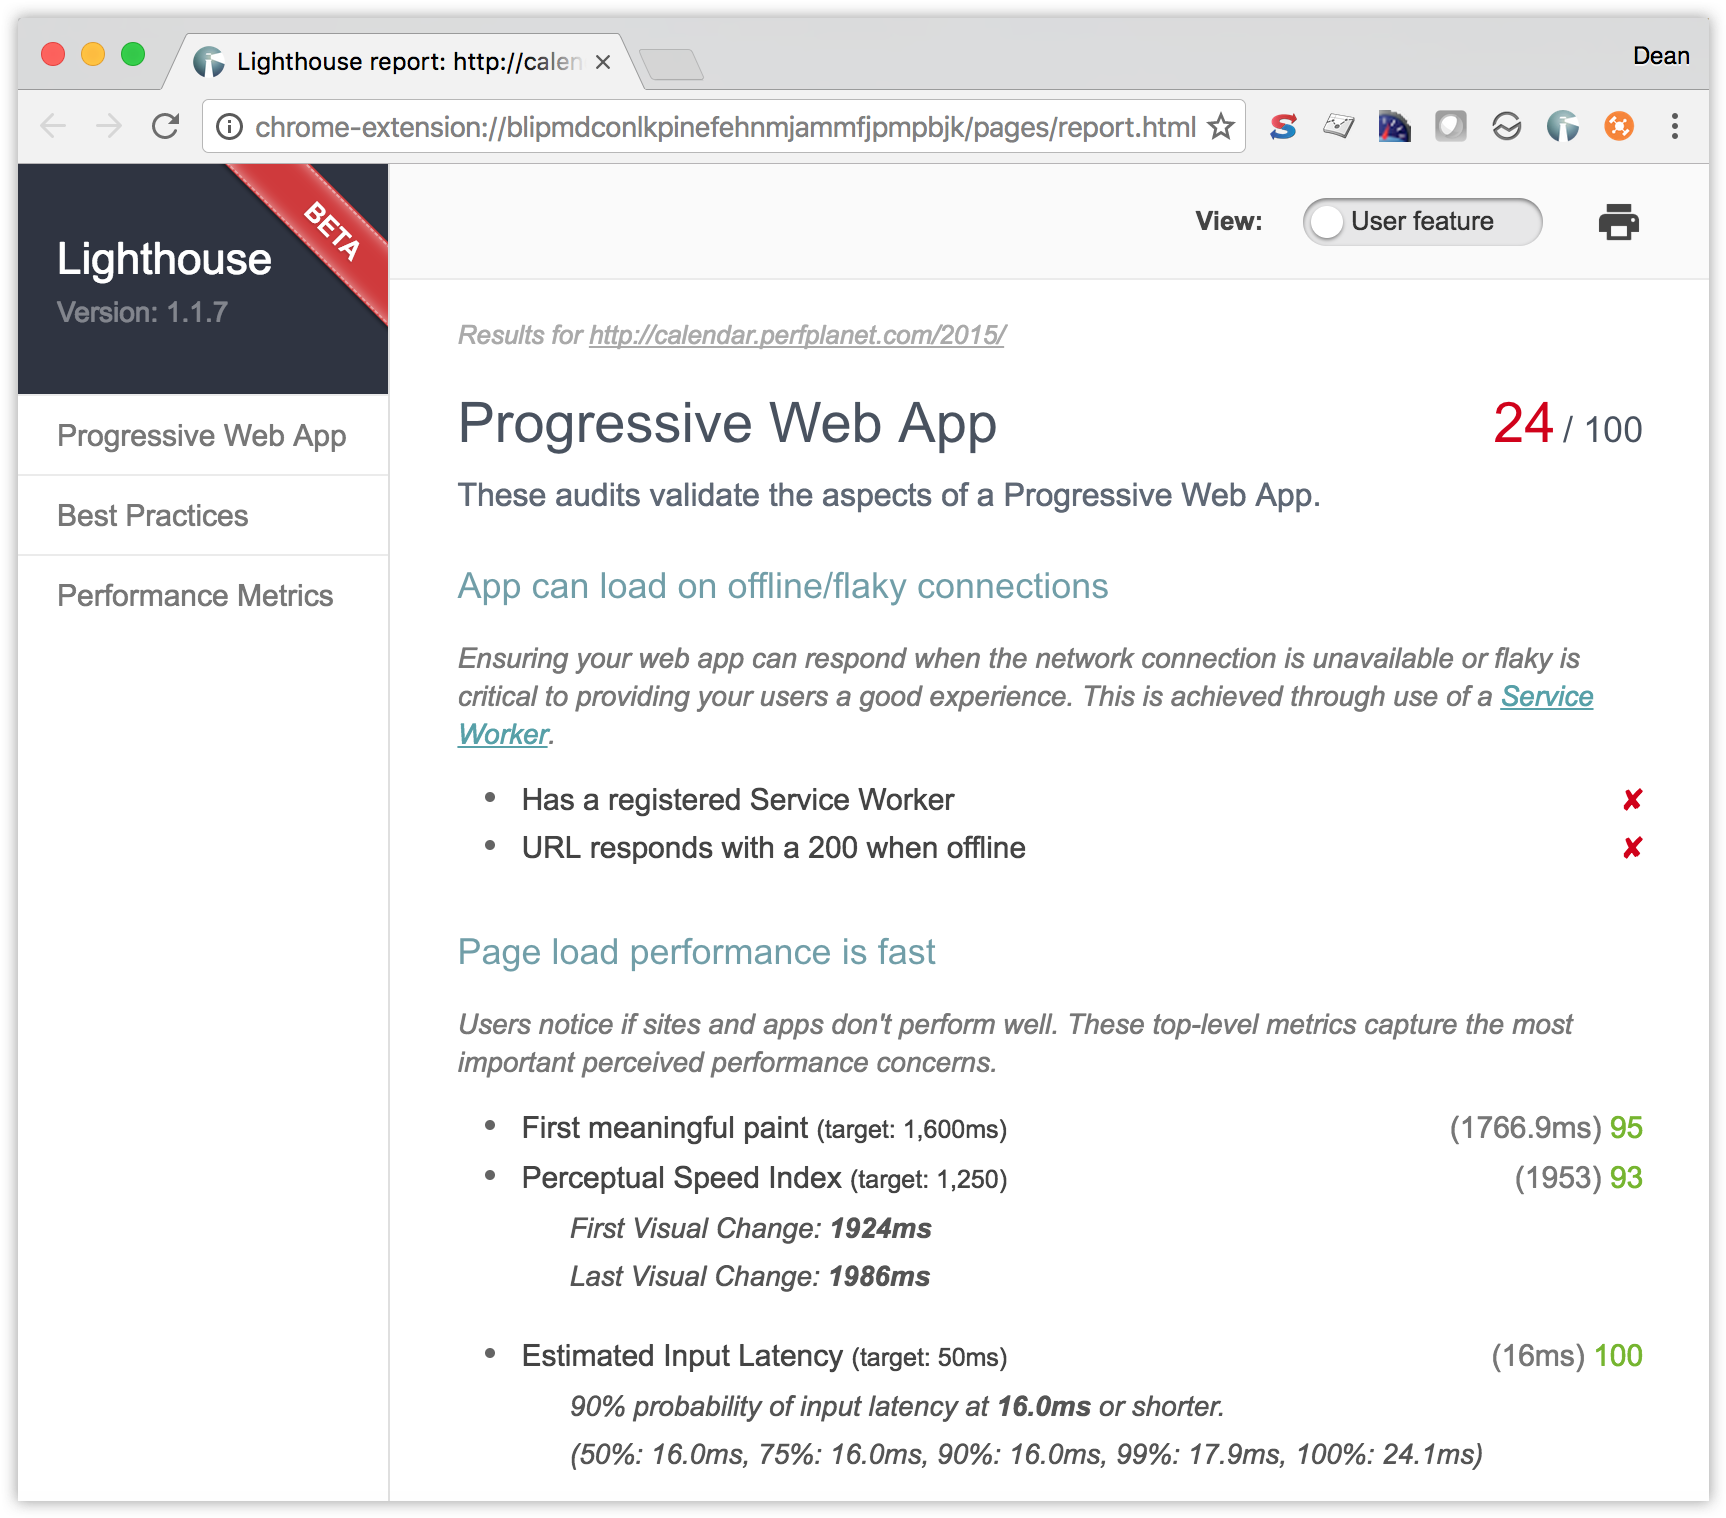Click the red X for offline 200 audit

(x=1632, y=848)
